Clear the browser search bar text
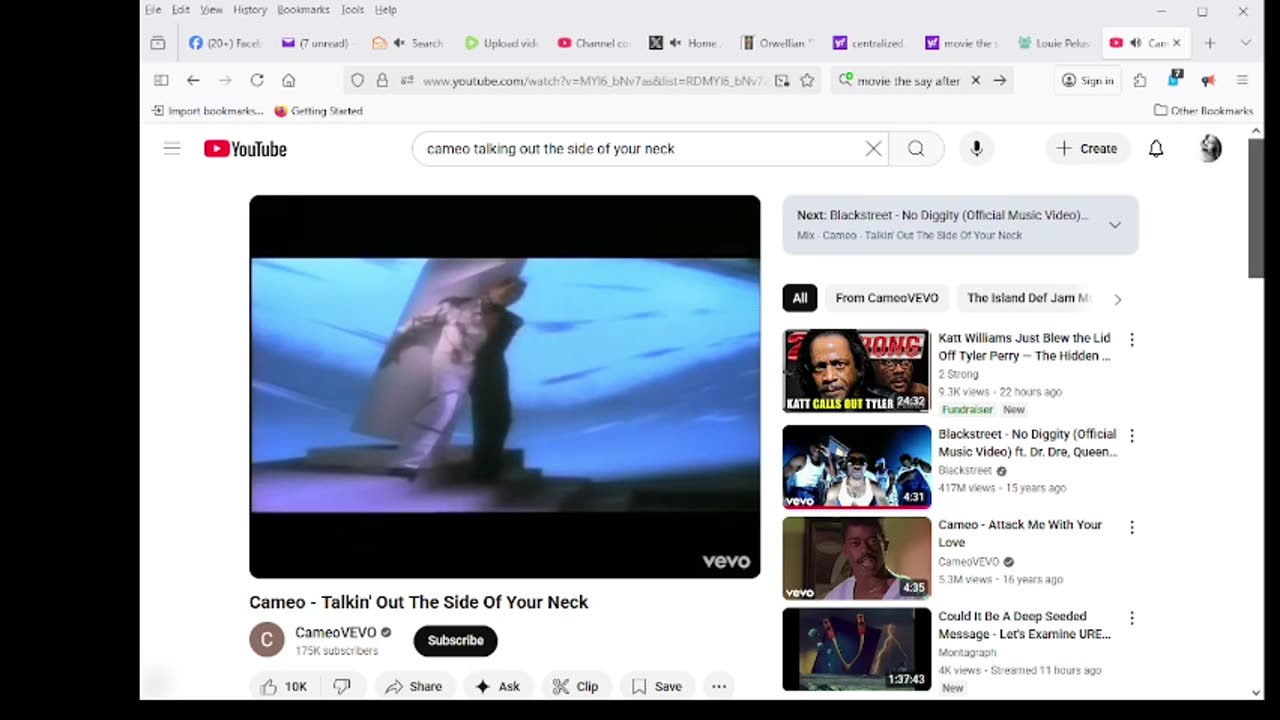 tap(975, 80)
